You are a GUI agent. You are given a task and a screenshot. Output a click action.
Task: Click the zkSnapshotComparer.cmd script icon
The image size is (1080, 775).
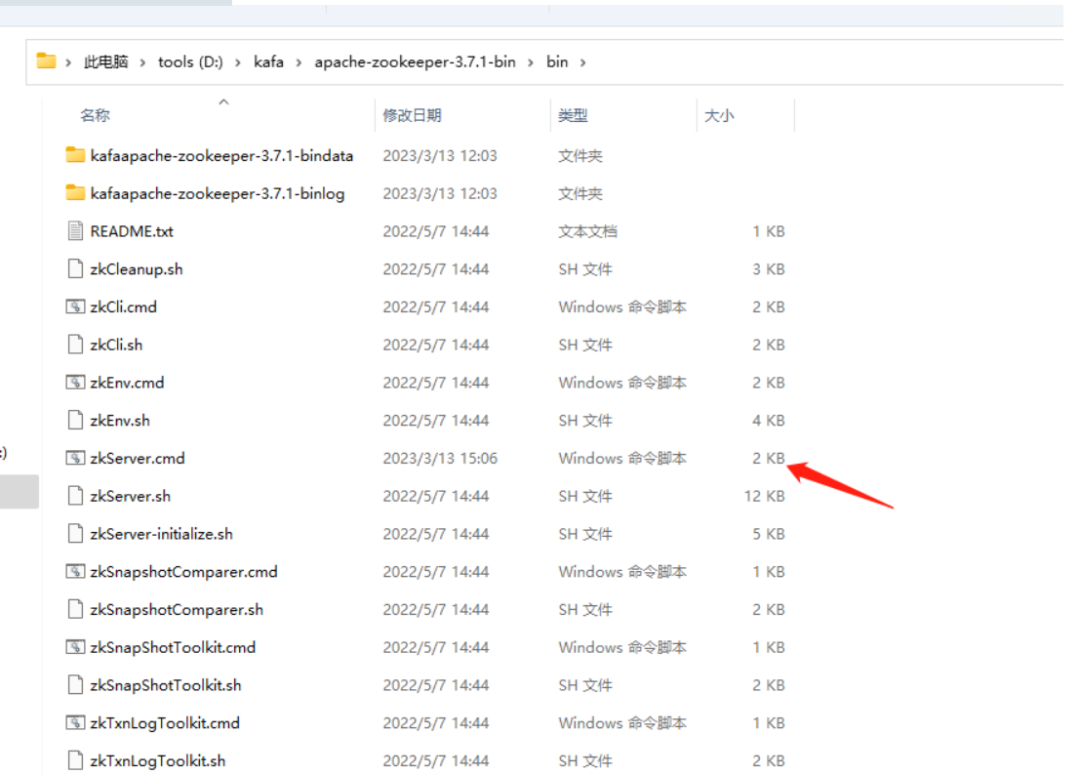pos(75,572)
